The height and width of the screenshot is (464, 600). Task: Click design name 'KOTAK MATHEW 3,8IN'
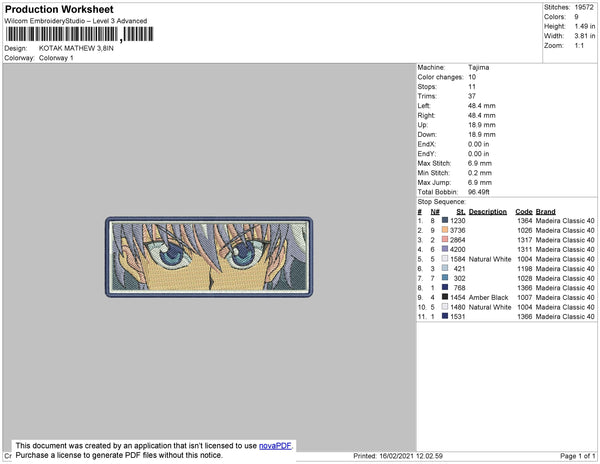point(76,49)
